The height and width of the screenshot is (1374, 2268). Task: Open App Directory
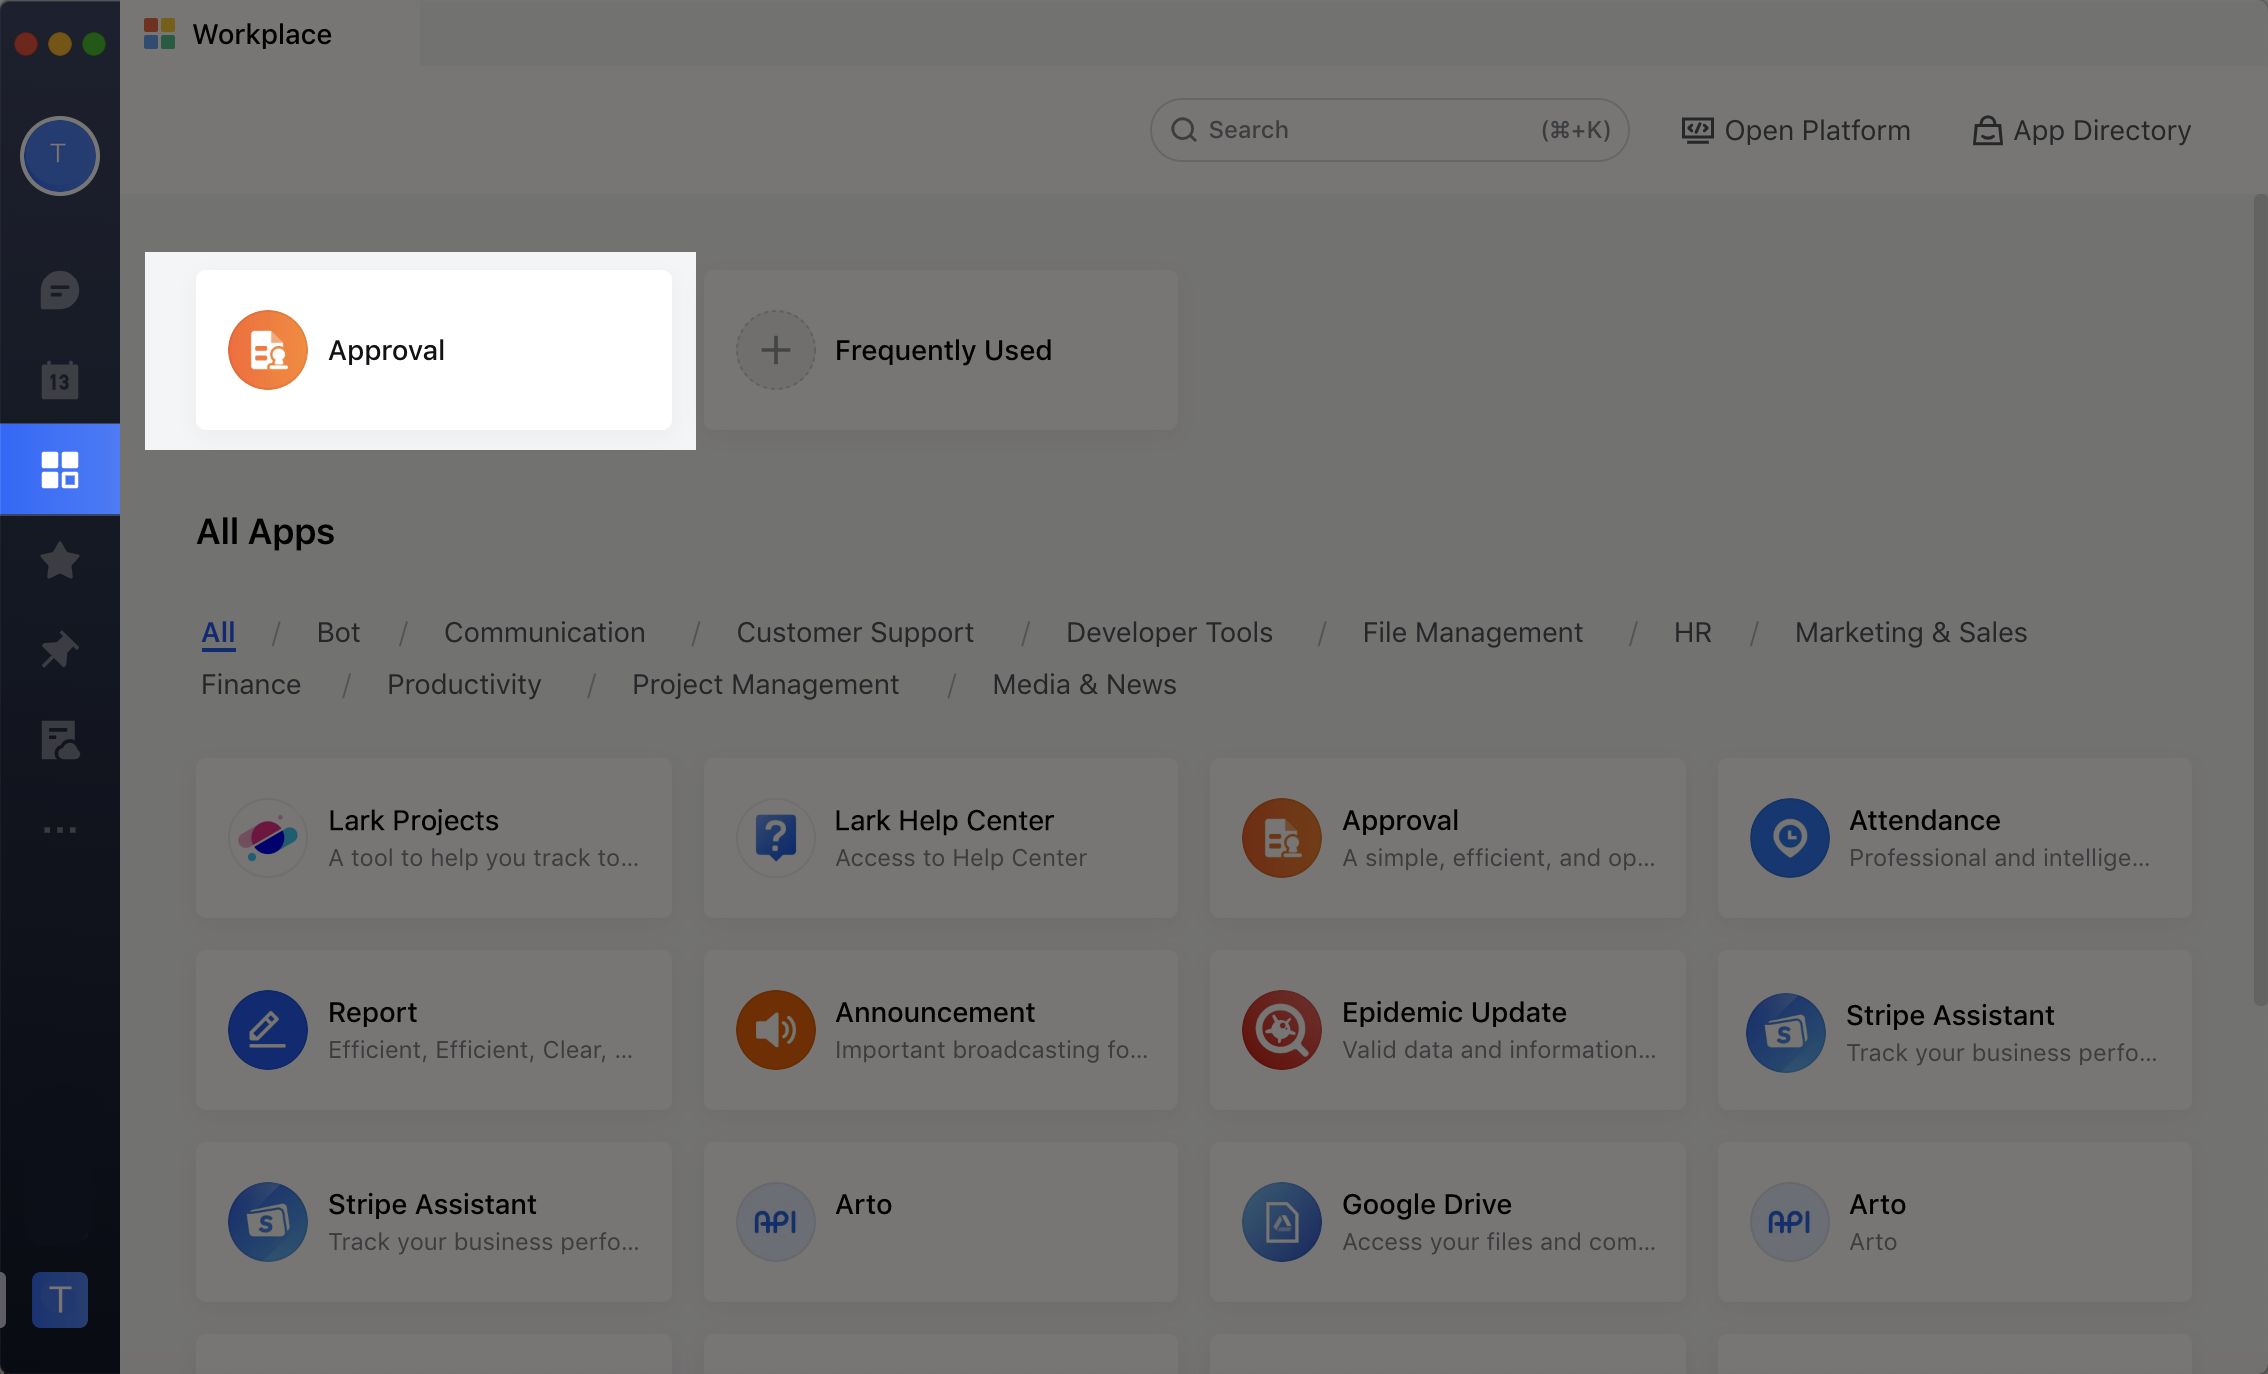(2081, 130)
